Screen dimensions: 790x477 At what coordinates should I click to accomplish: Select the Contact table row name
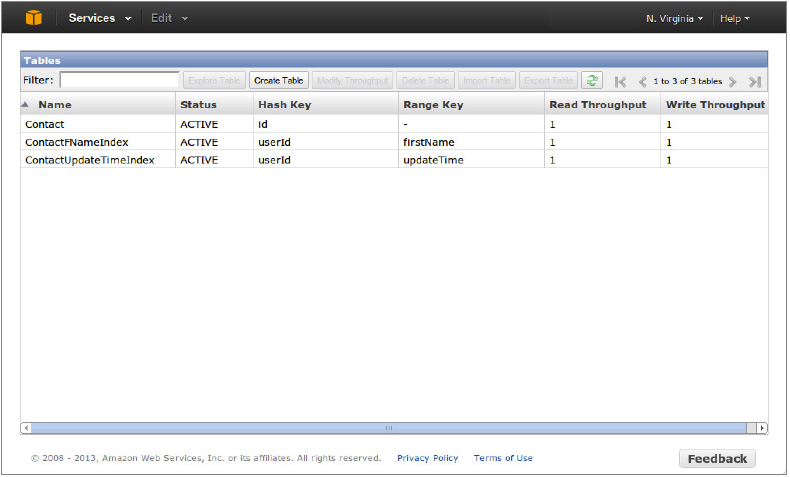pyautogui.click(x=45, y=124)
